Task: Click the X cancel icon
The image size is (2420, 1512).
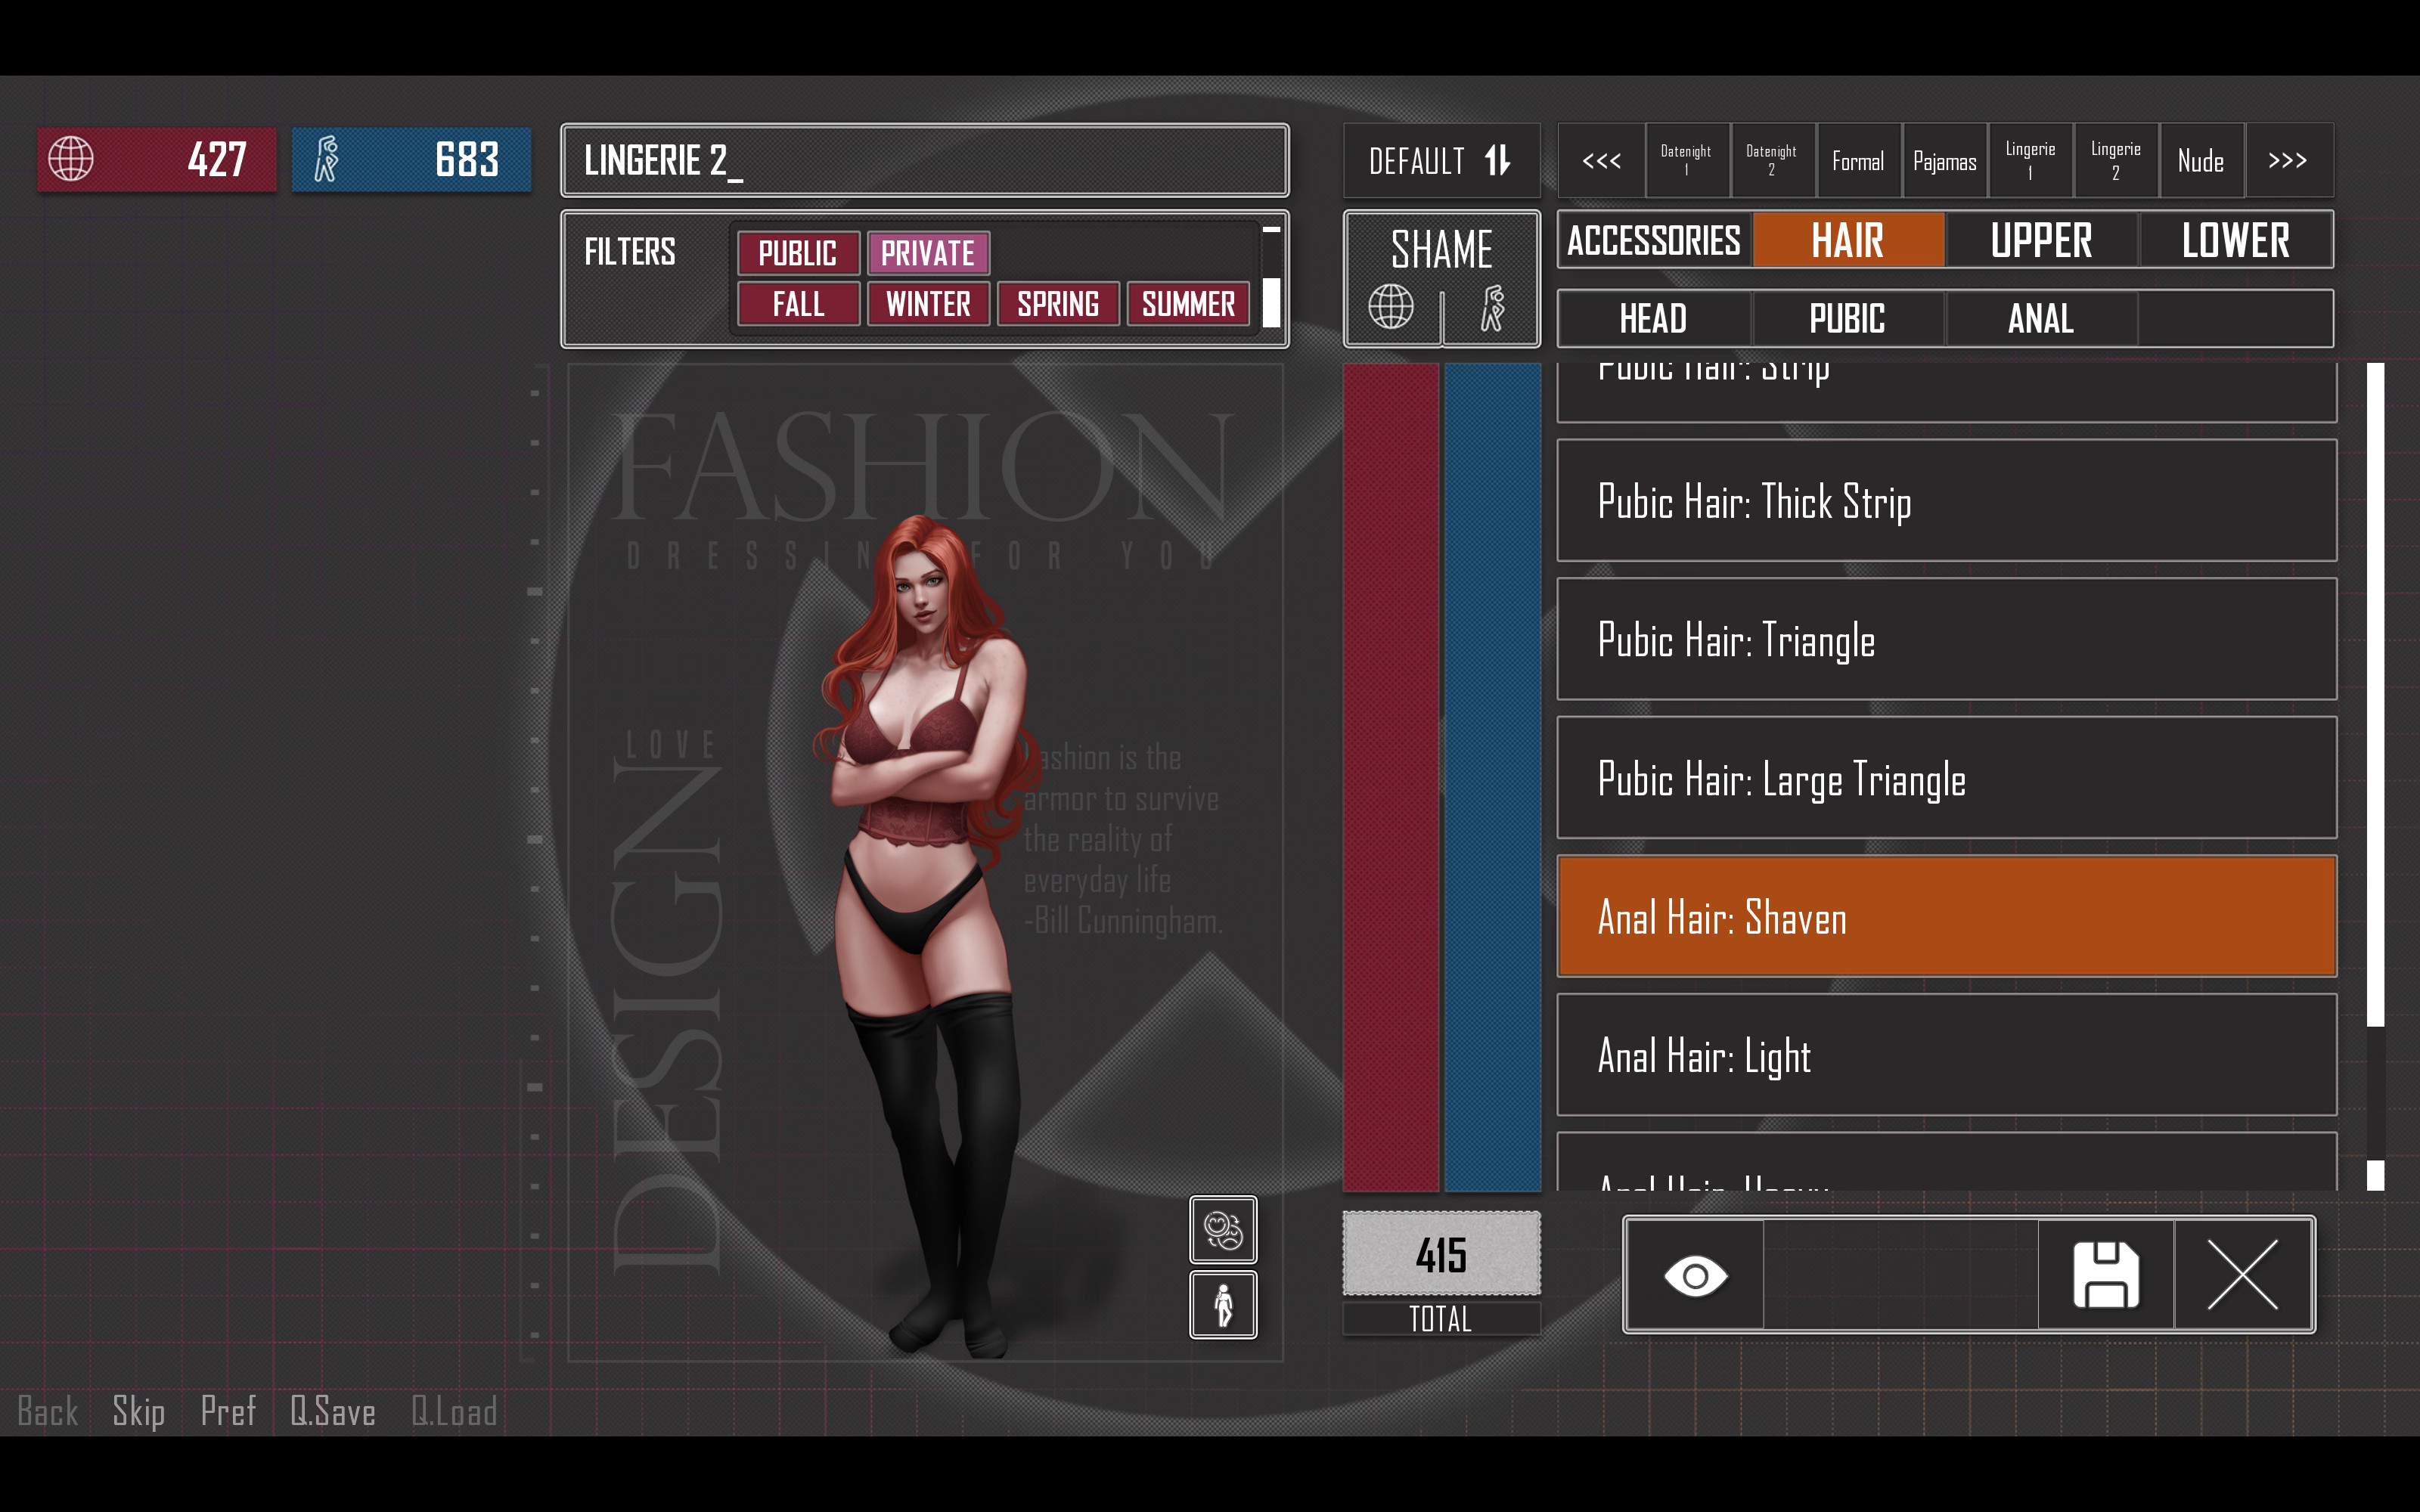Action: [2242, 1275]
